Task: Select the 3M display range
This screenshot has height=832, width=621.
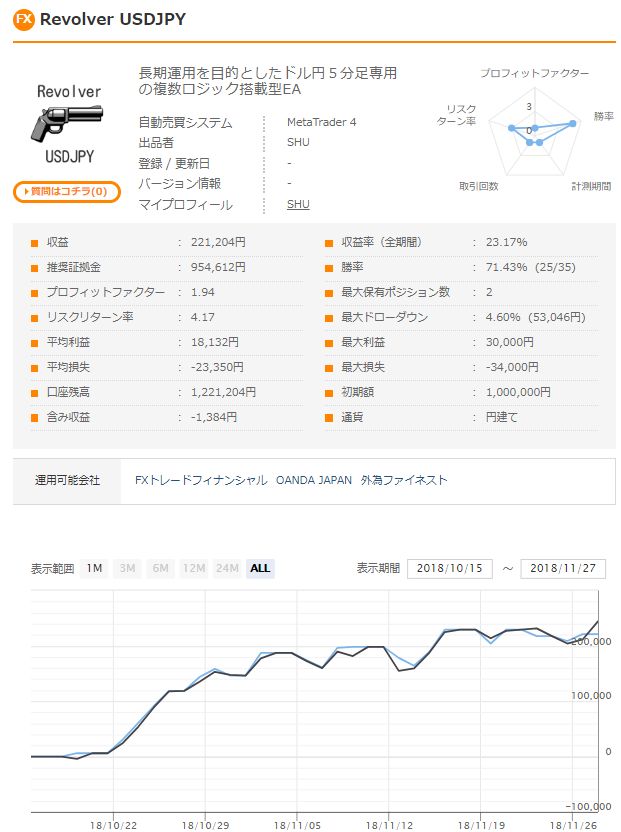Action: [127, 568]
